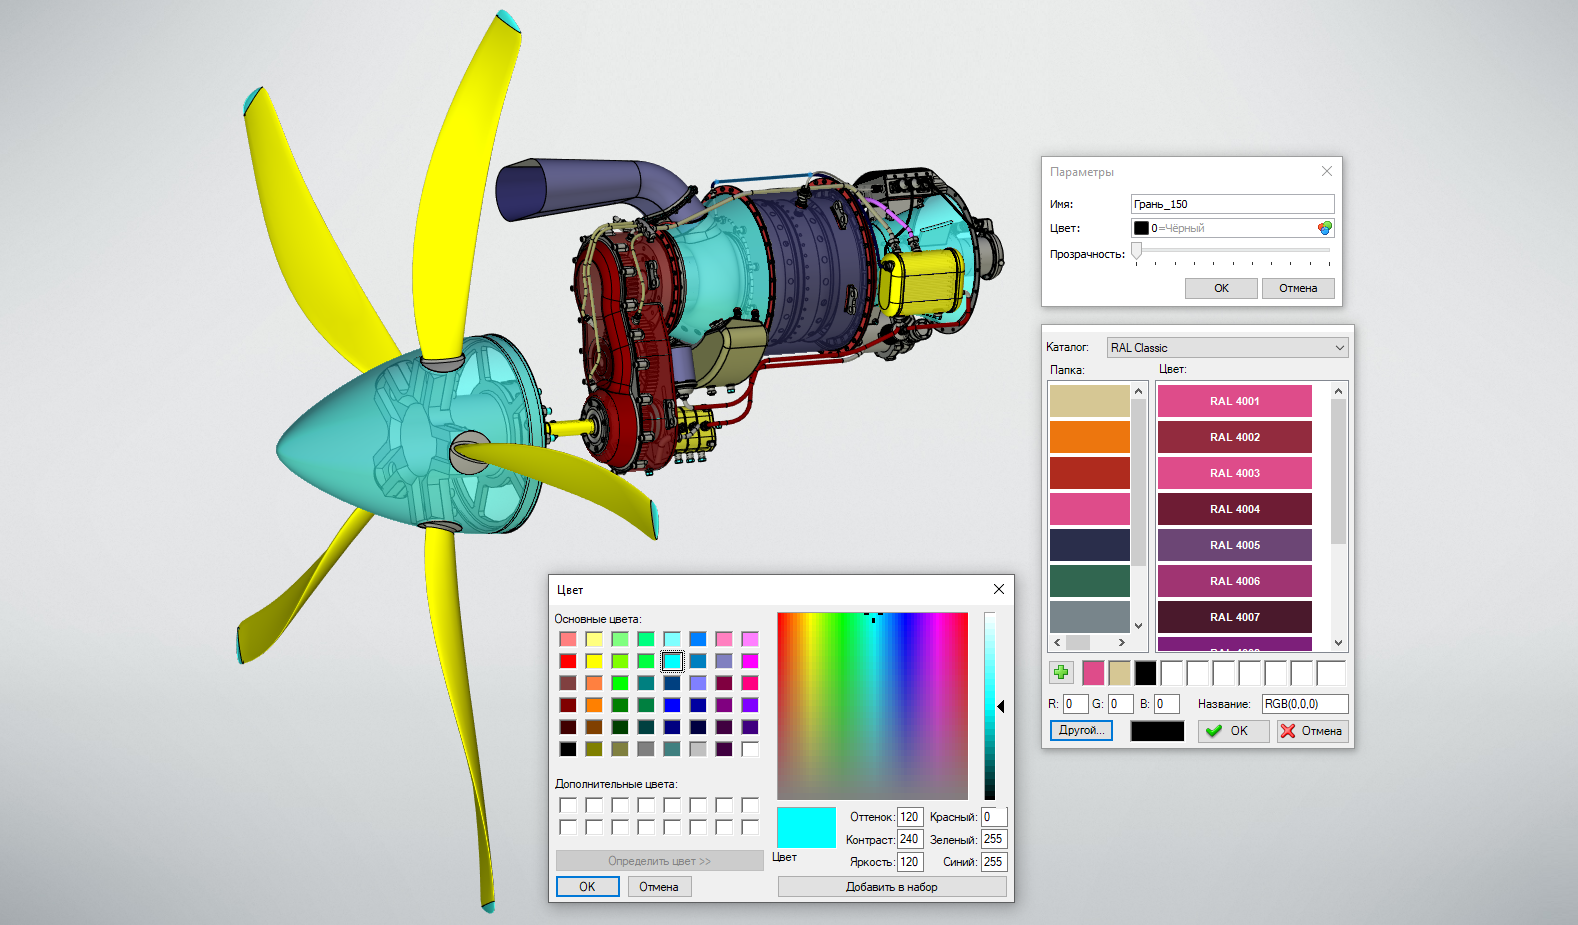1578x925 pixels.
Task: Select the RAL 4007 color
Action: (1234, 617)
